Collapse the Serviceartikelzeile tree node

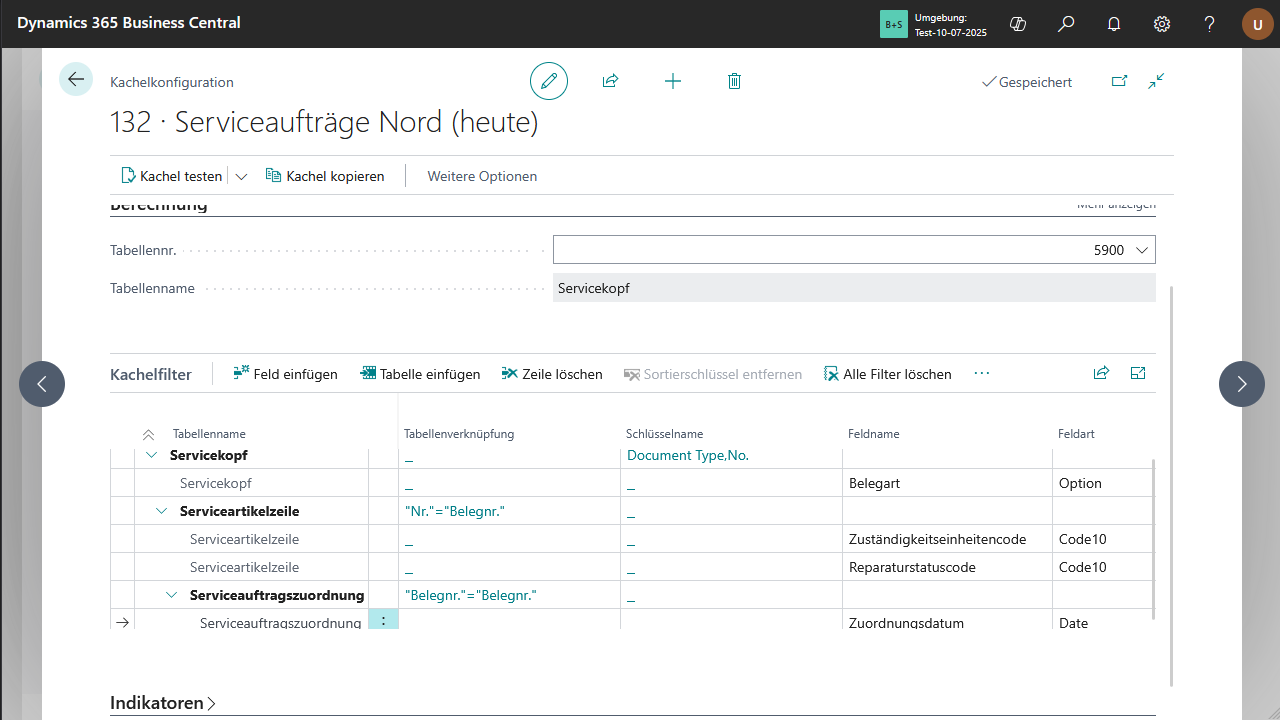coord(162,511)
